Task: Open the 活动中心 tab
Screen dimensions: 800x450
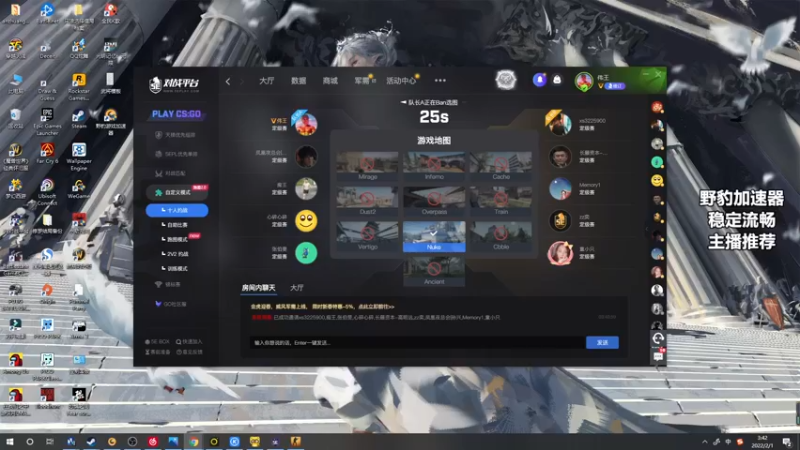Action: tap(401, 81)
